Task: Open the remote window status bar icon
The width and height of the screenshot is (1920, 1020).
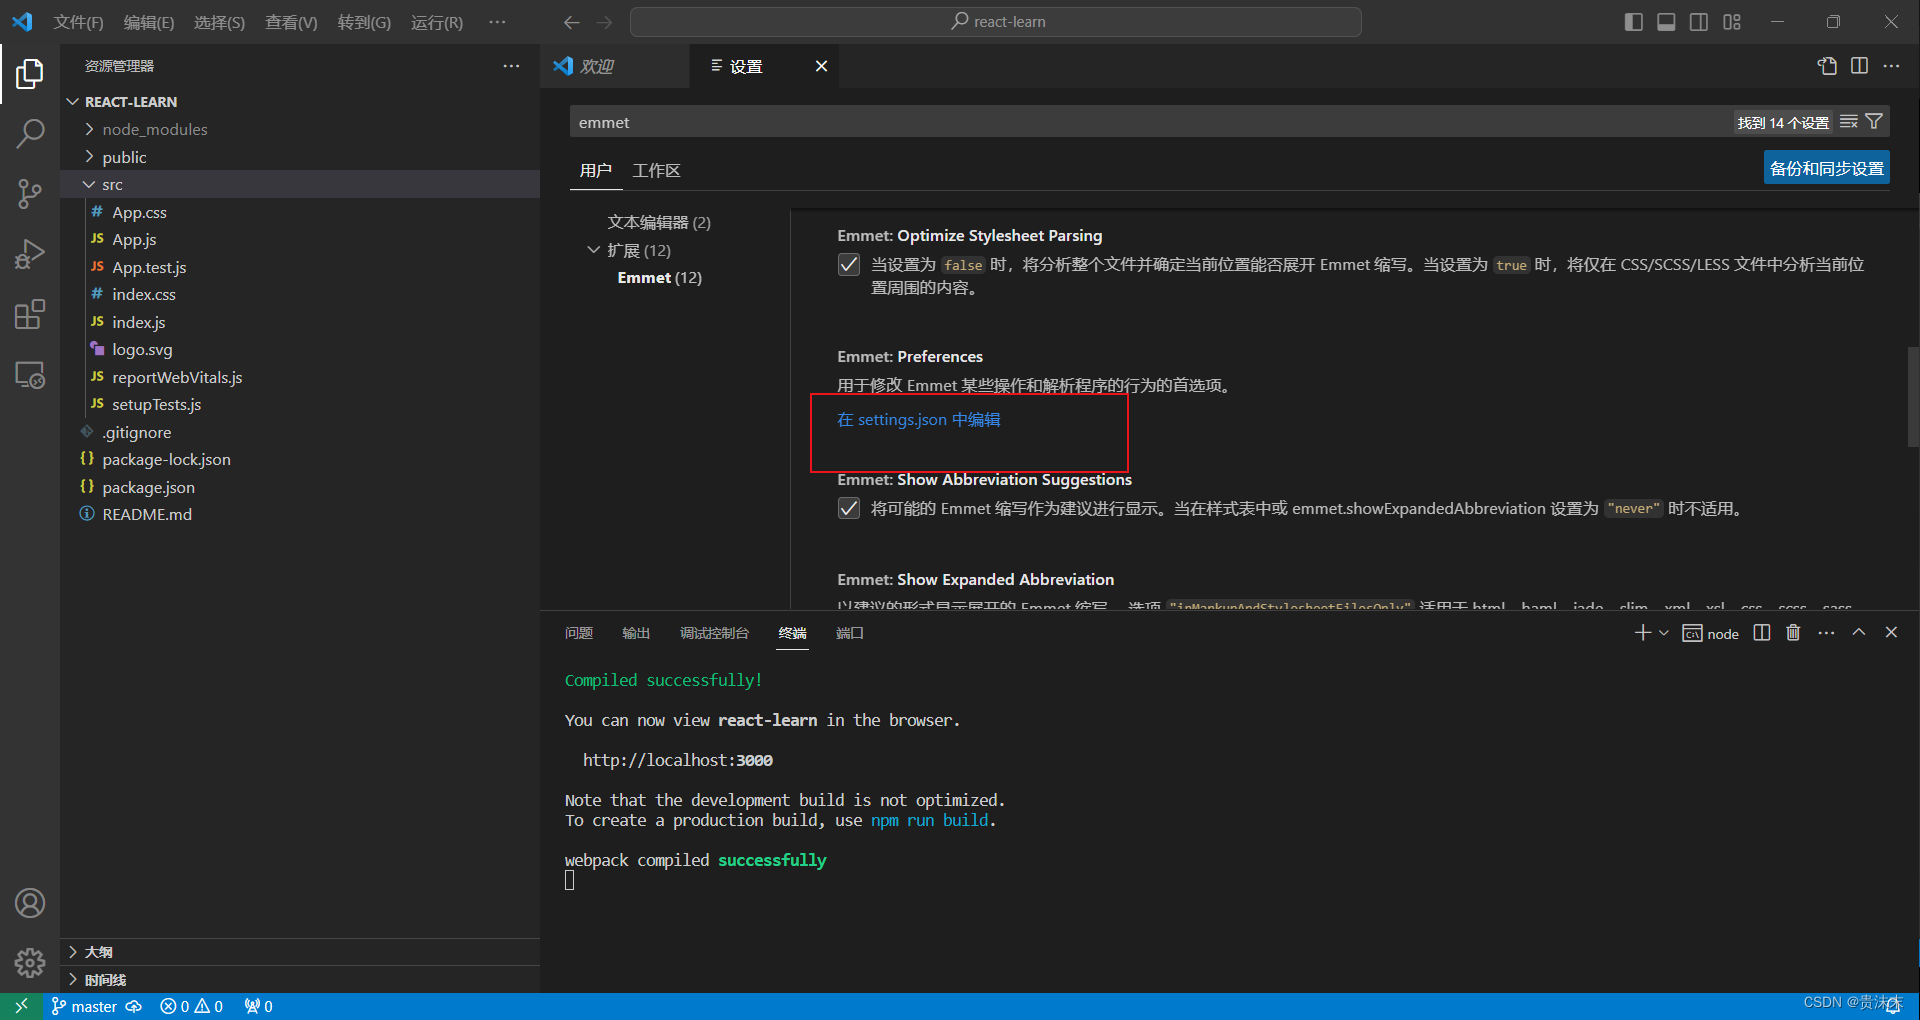Action: click(x=21, y=1006)
